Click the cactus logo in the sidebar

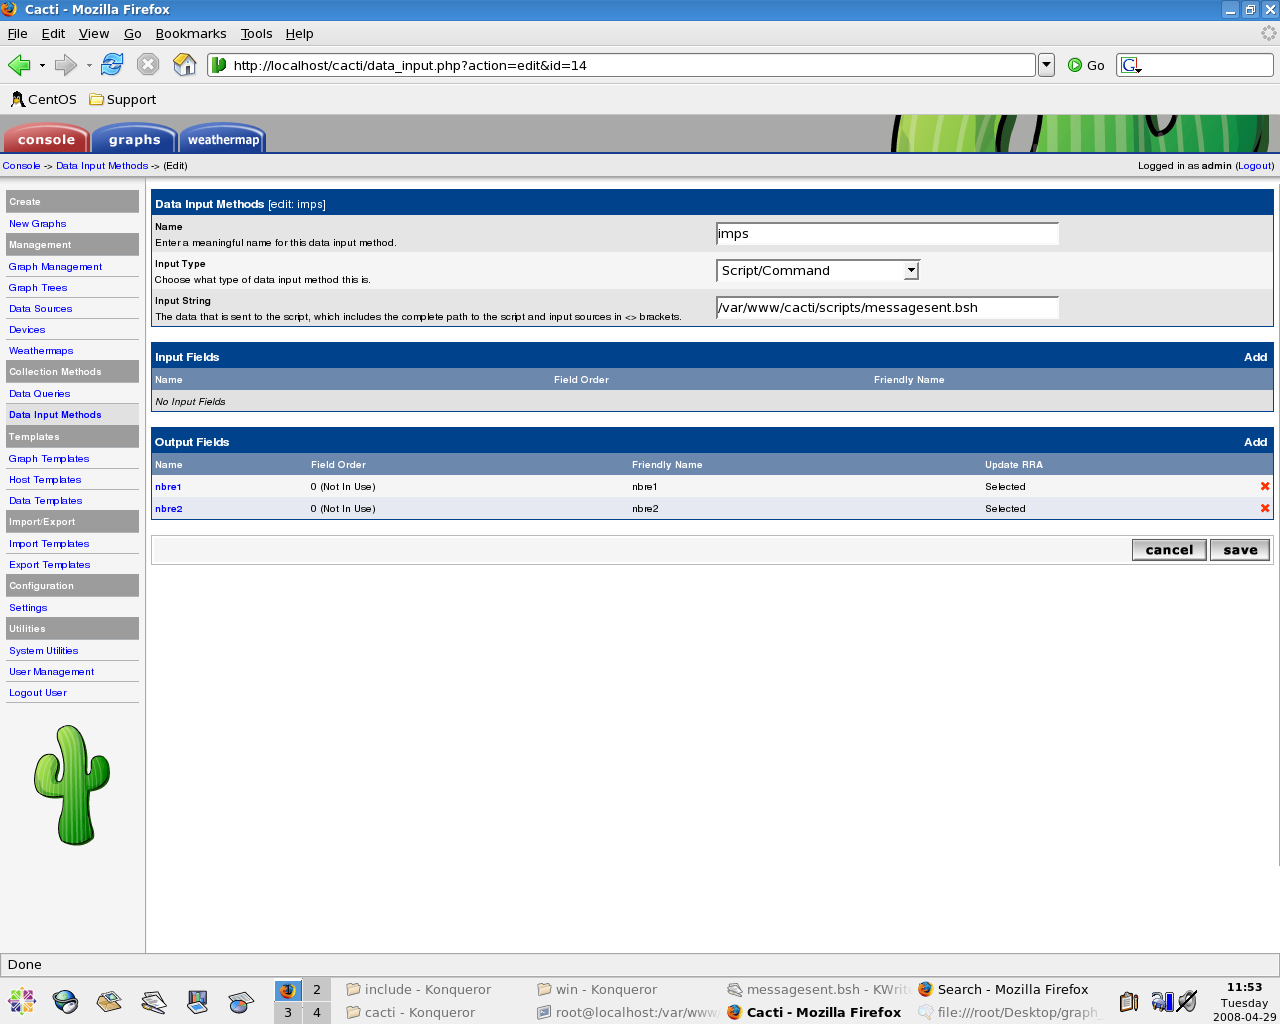pyautogui.click(x=71, y=785)
